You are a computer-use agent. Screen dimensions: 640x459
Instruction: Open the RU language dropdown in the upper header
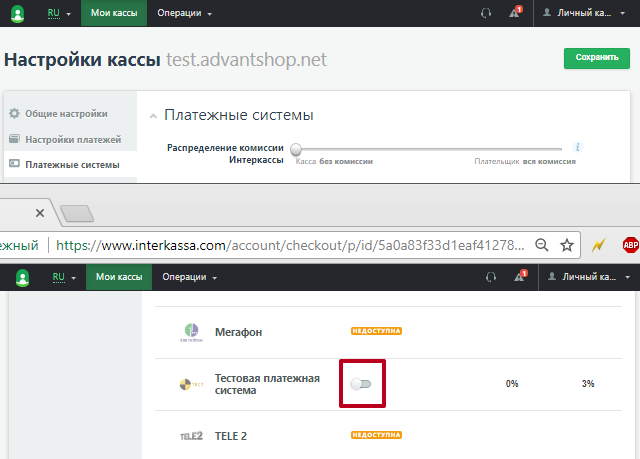pos(59,13)
